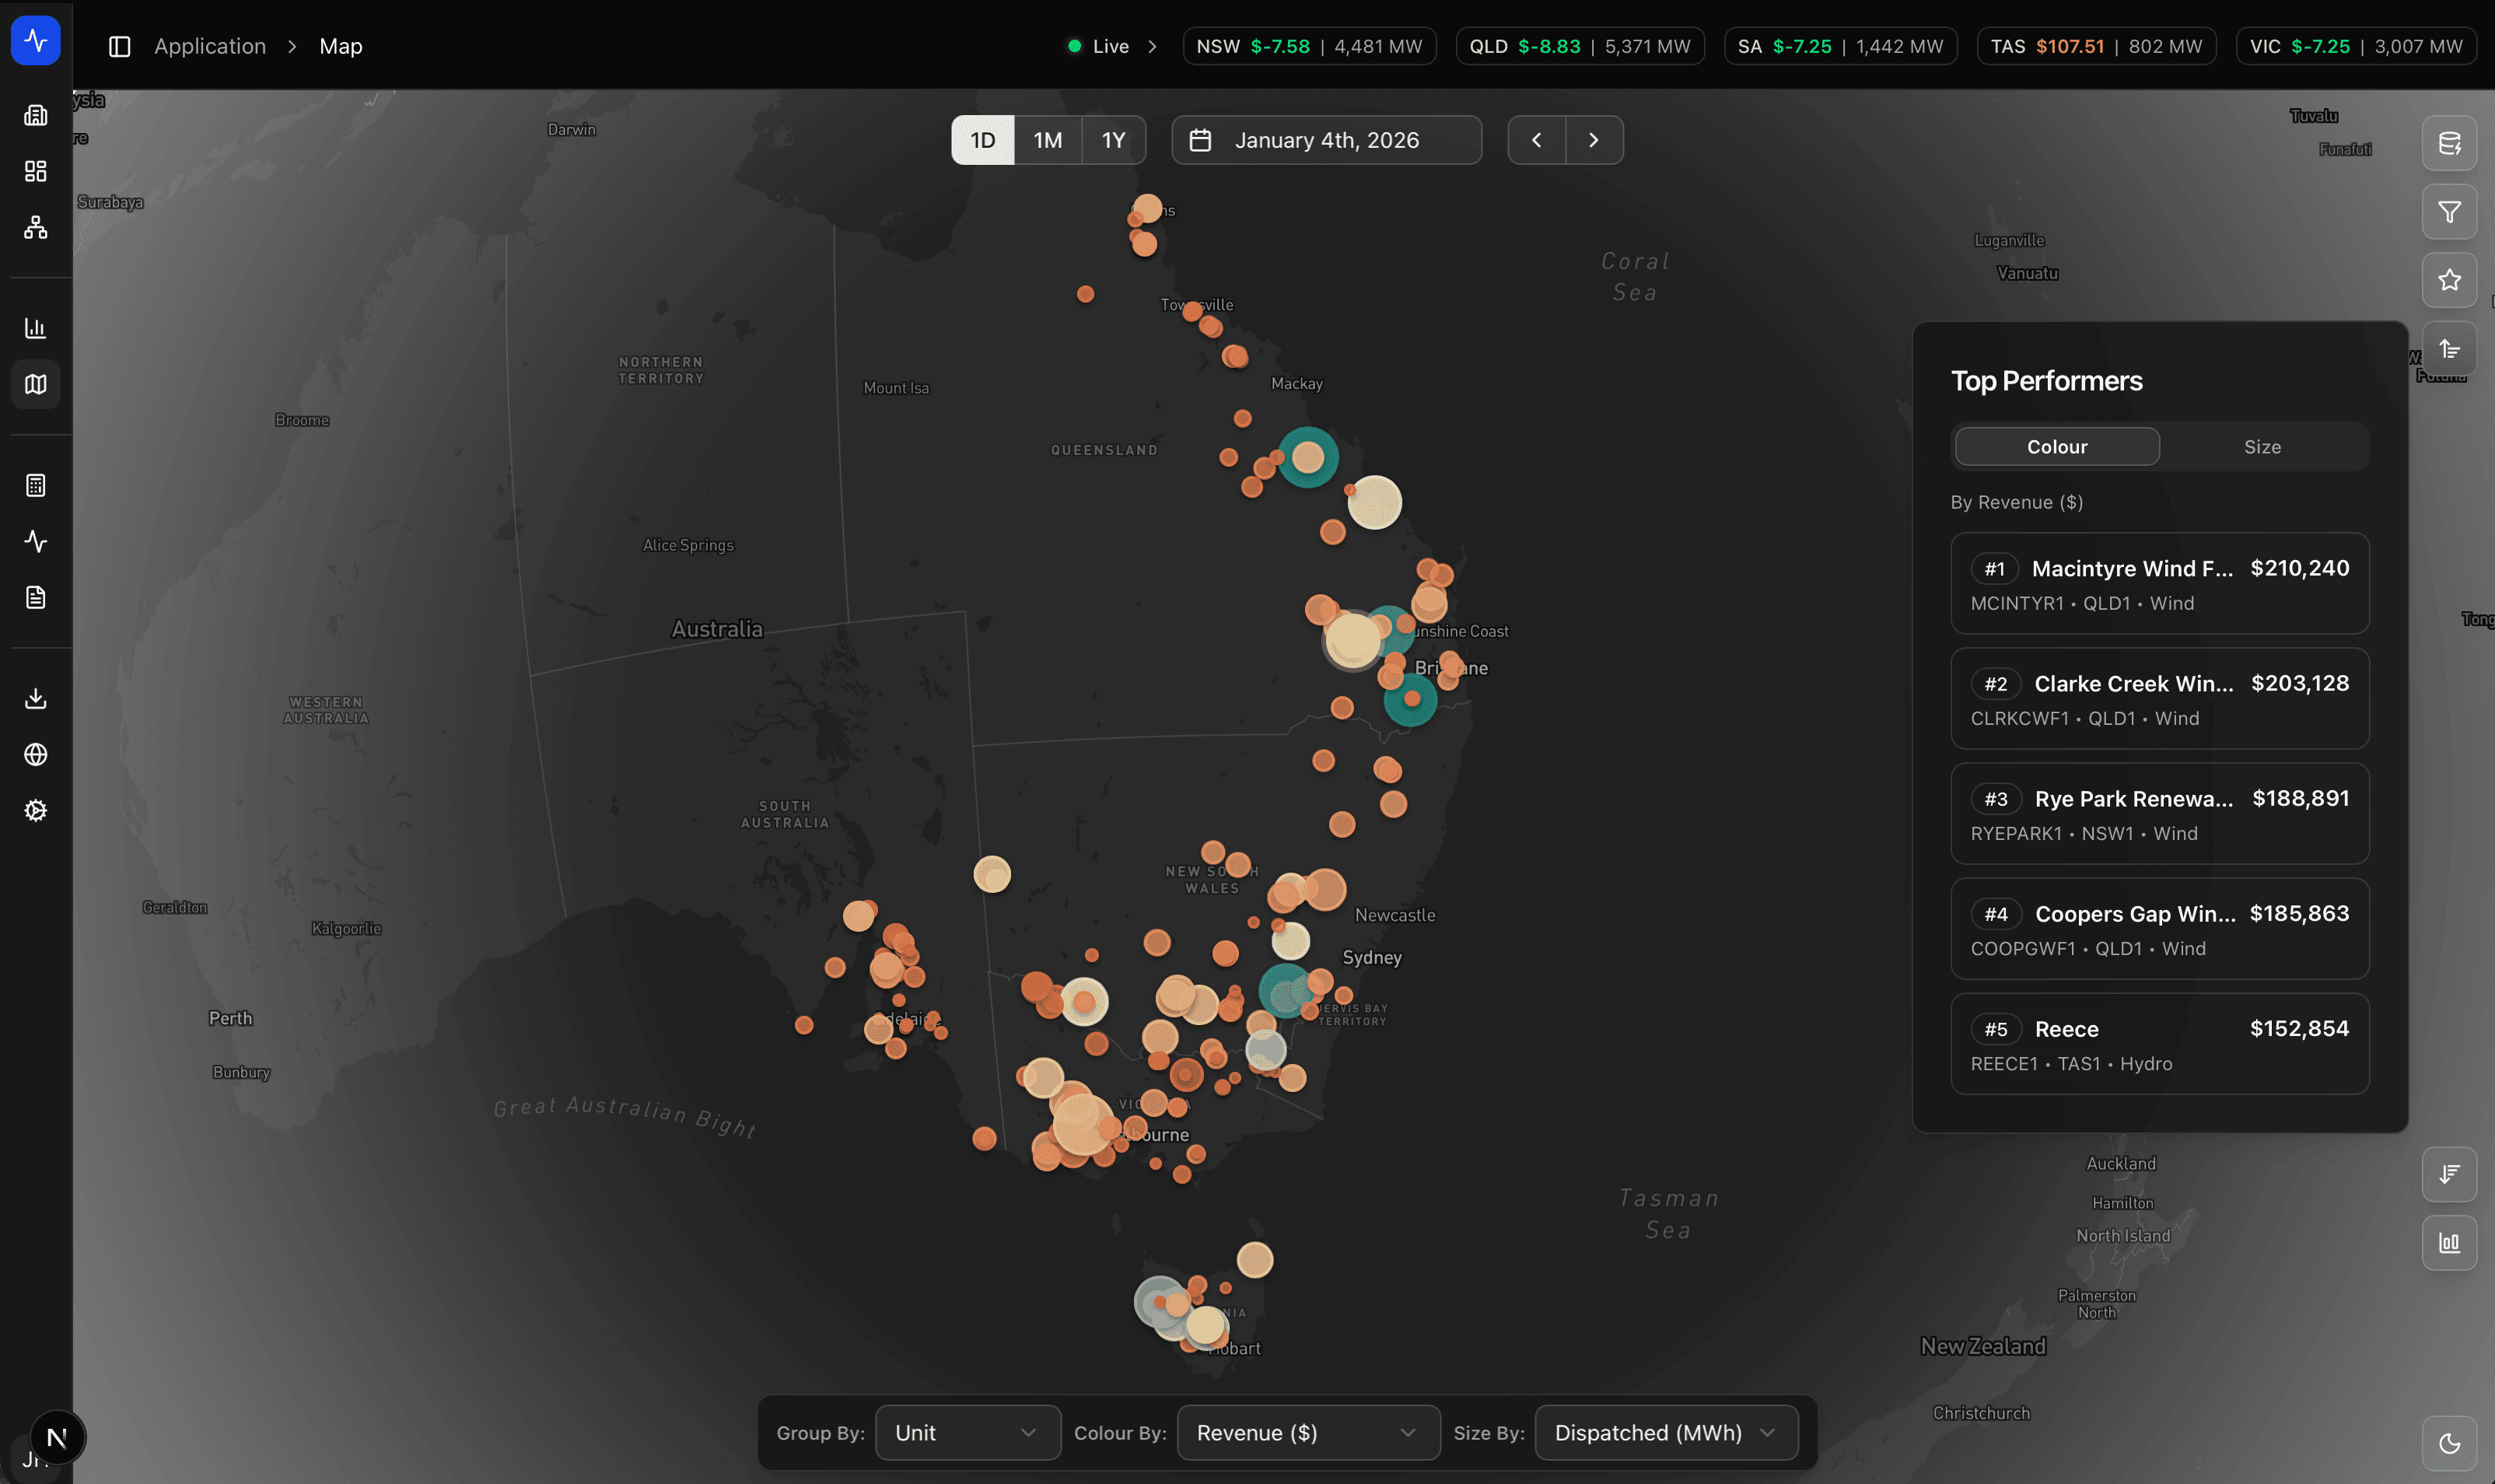
Task: Switch time range to 1M
Action: (x=1047, y=140)
